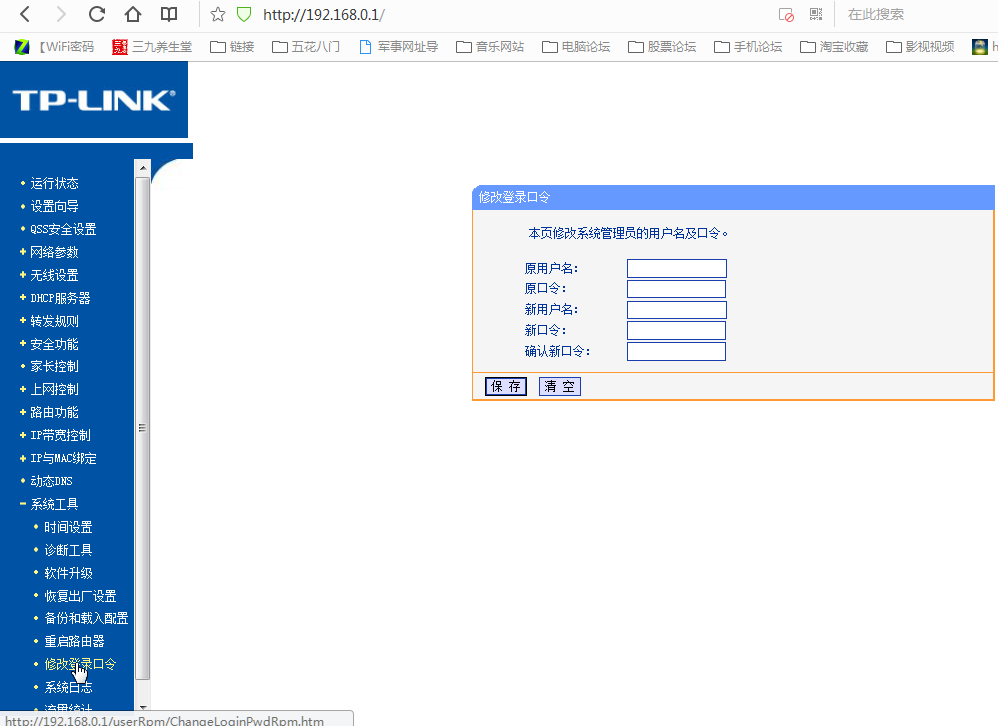Open the 链接 bookmark folder

[232, 46]
